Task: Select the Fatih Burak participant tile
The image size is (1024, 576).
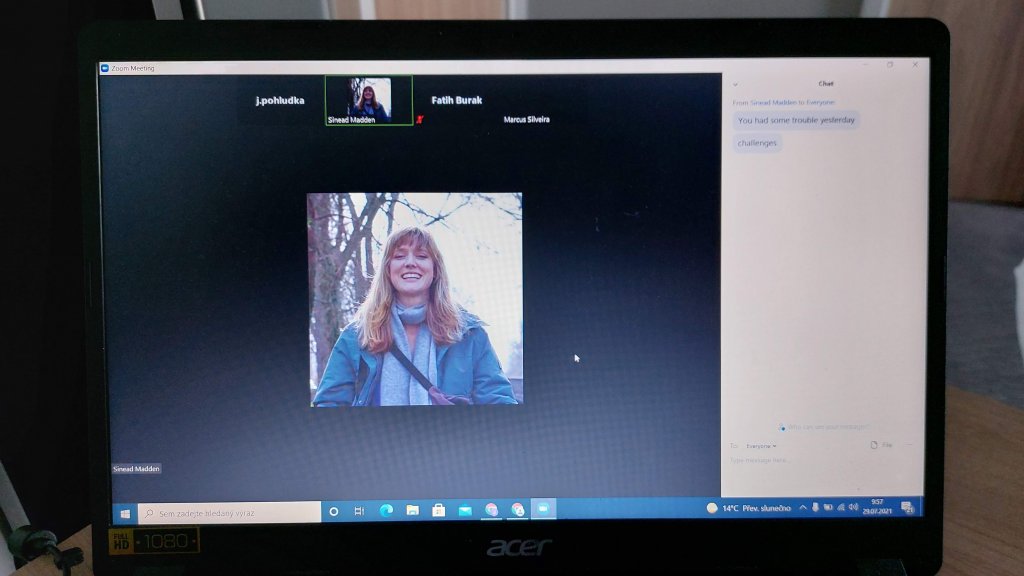Action: tap(456, 100)
